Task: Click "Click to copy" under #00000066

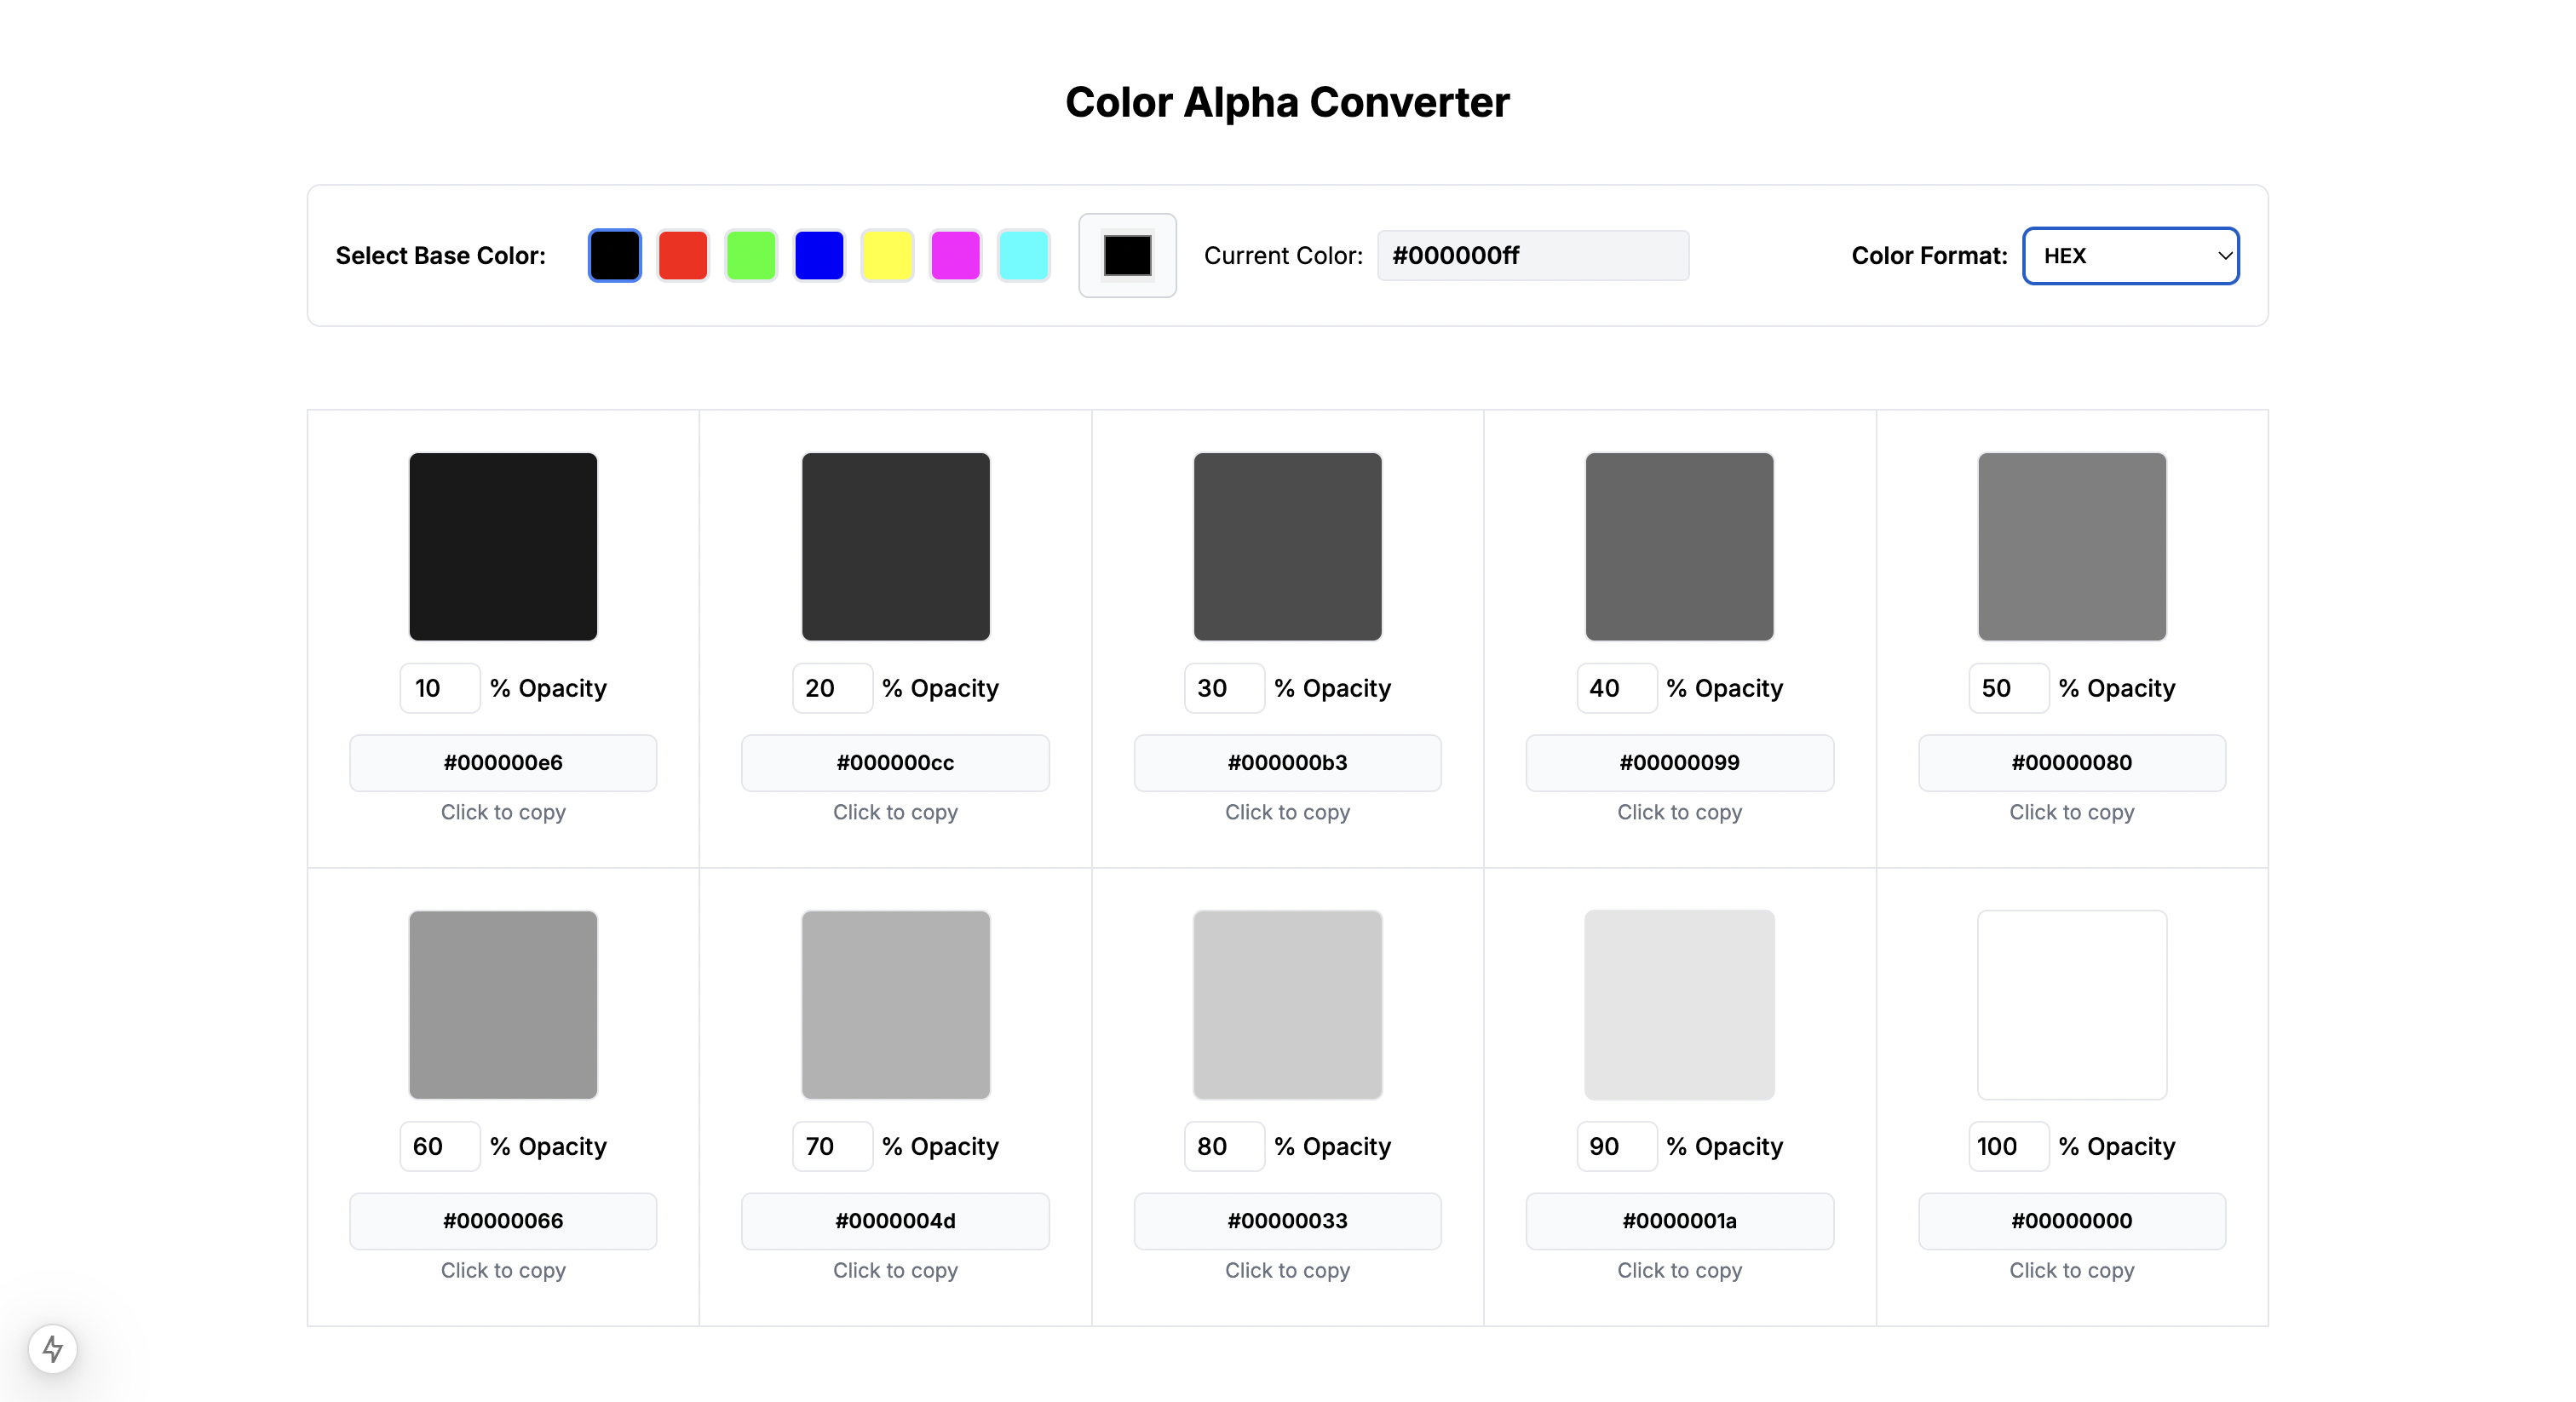Action: [x=503, y=1270]
